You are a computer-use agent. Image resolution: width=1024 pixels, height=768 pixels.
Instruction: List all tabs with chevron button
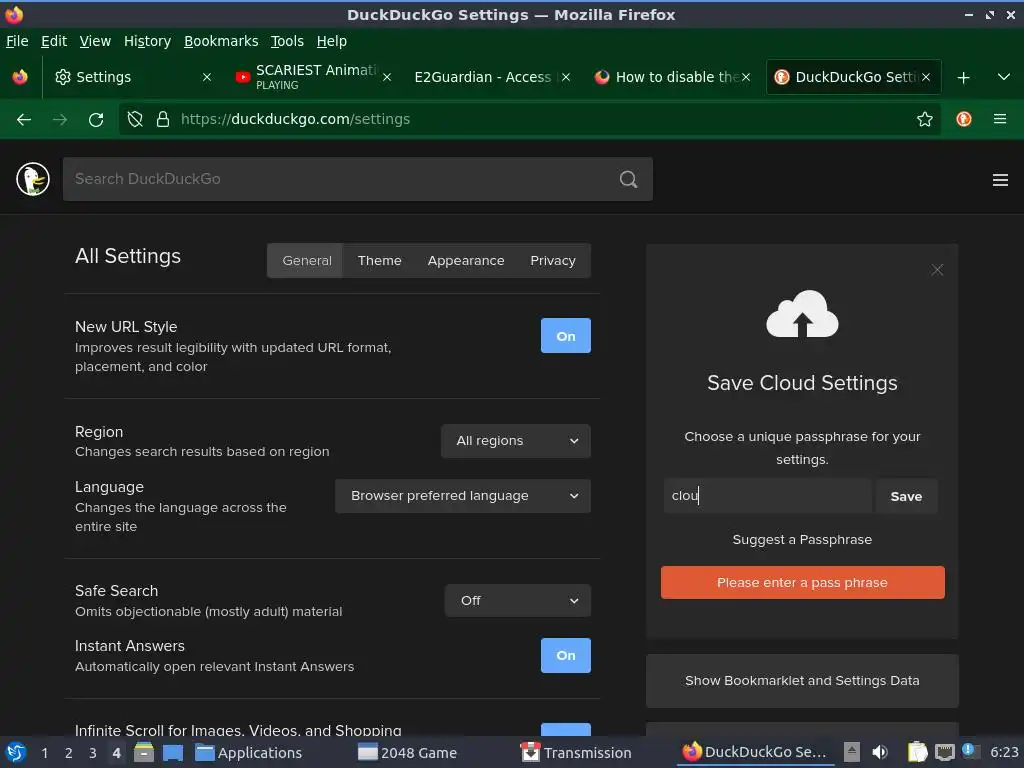pos(1004,77)
